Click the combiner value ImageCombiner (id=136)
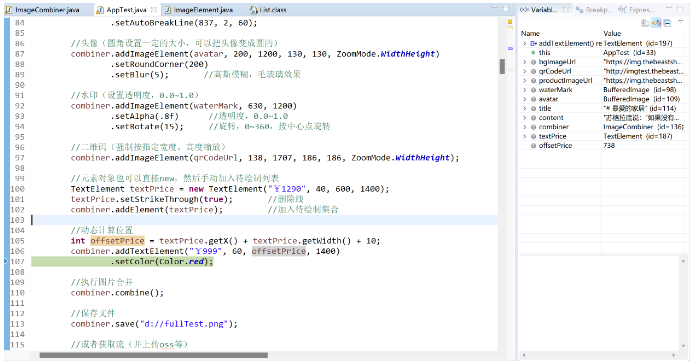Screen dimensions: 694x364 (x=644, y=127)
